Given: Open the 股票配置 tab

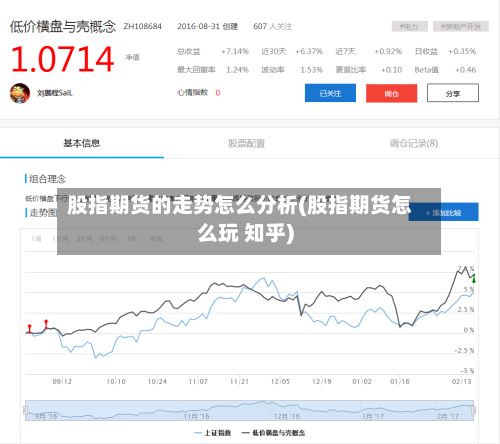Looking at the screenshot, I should (x=246, y=143).
